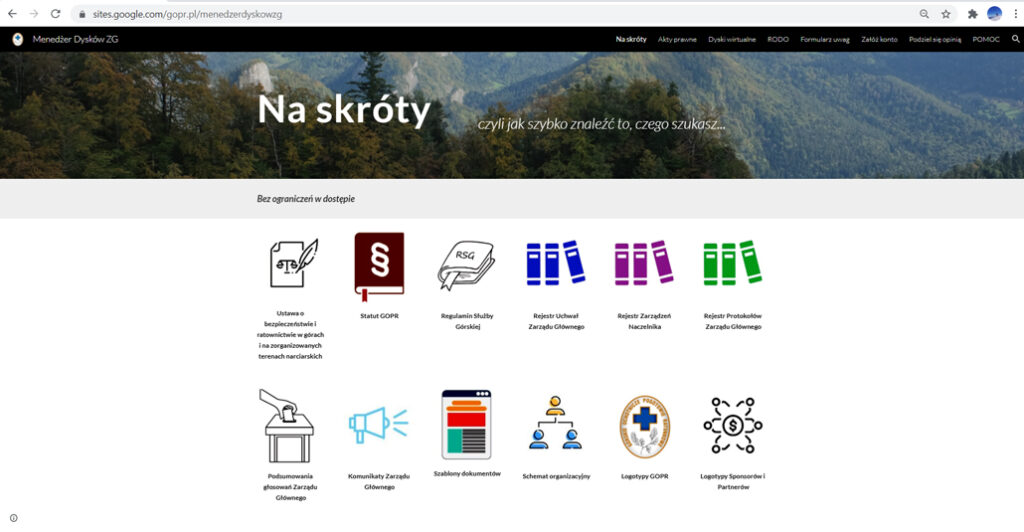Open Dyski wirtualne in navigation

coord(732,39)
